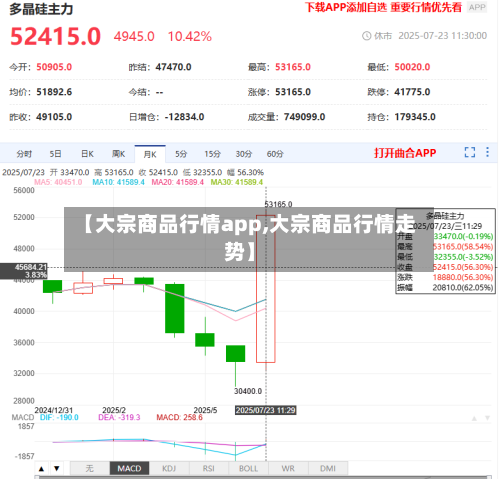Switch to 60分 chart tab

(275, 154)
